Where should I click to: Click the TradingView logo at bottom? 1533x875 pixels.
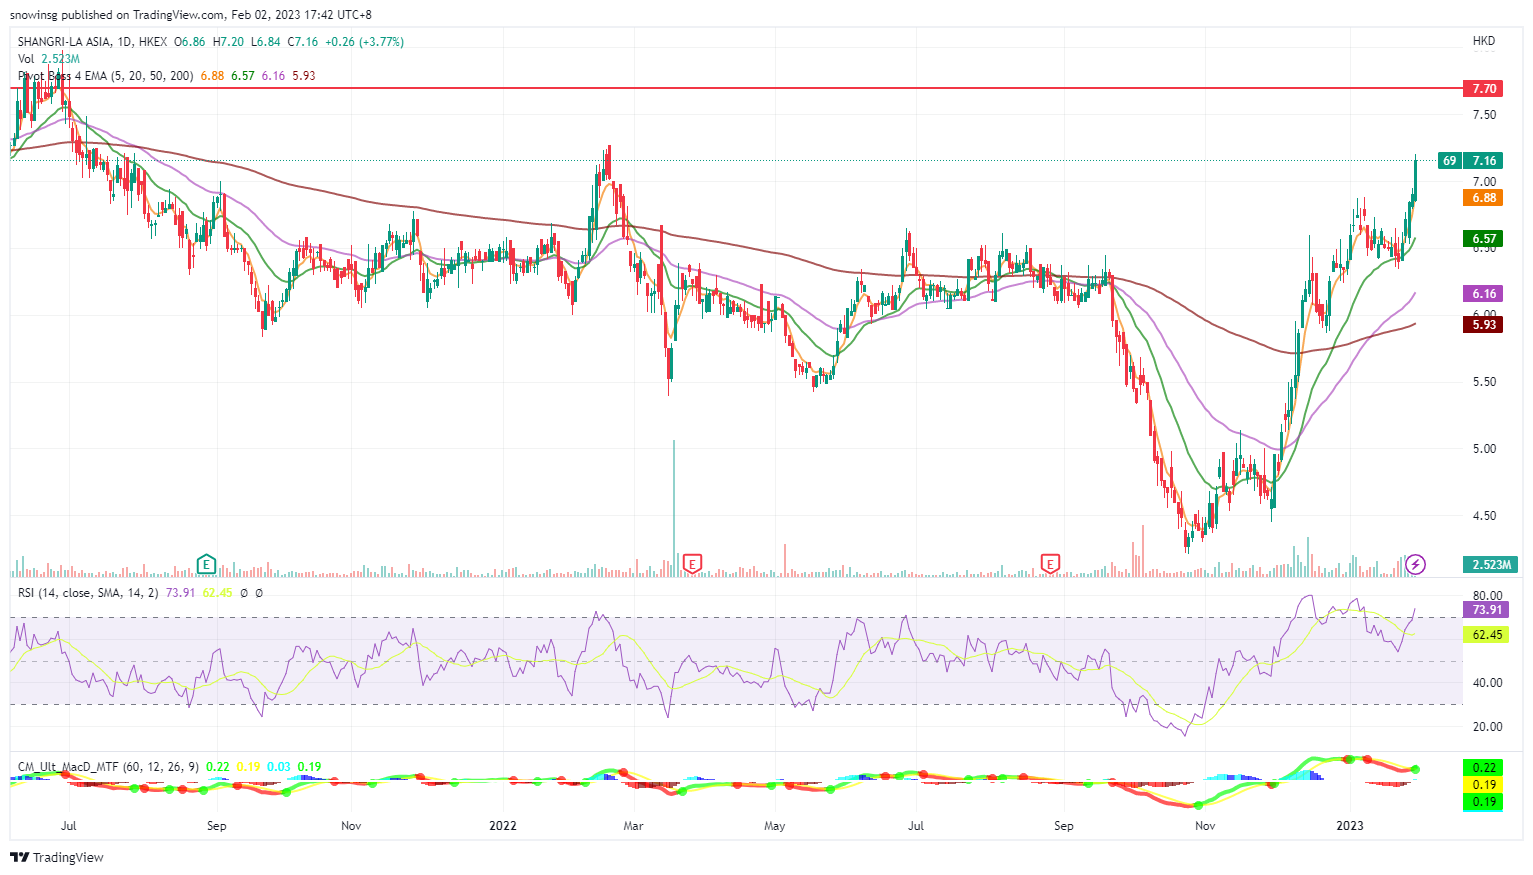point(57,857)
